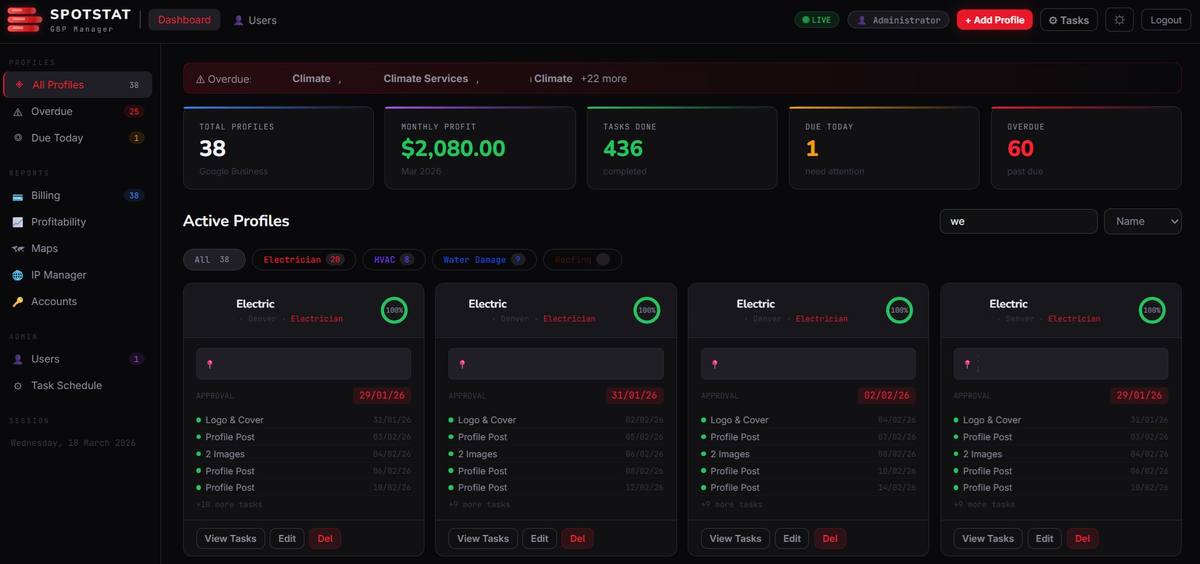The width and height of the screenshot is (1200, 564).
Task: Switch to the Dashboard tab
Action: click(184, 20)
